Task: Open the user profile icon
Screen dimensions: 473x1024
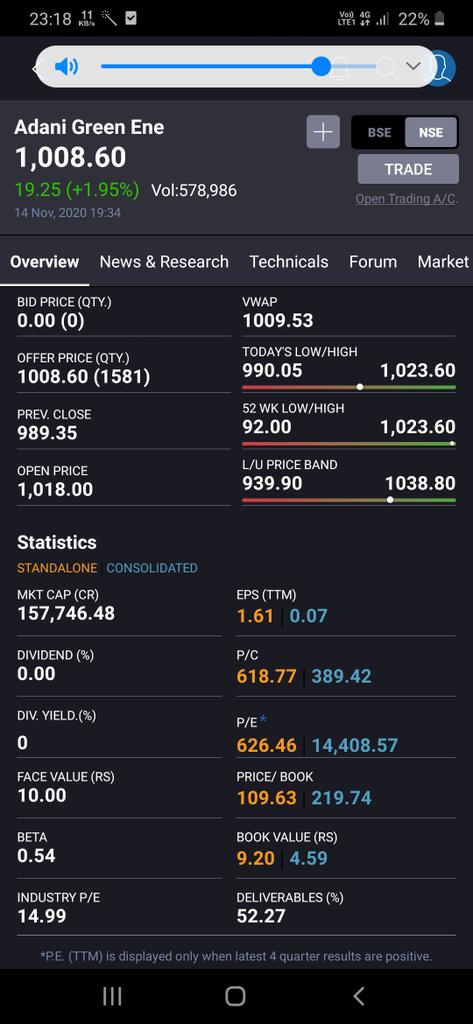Action: (440, 67)
